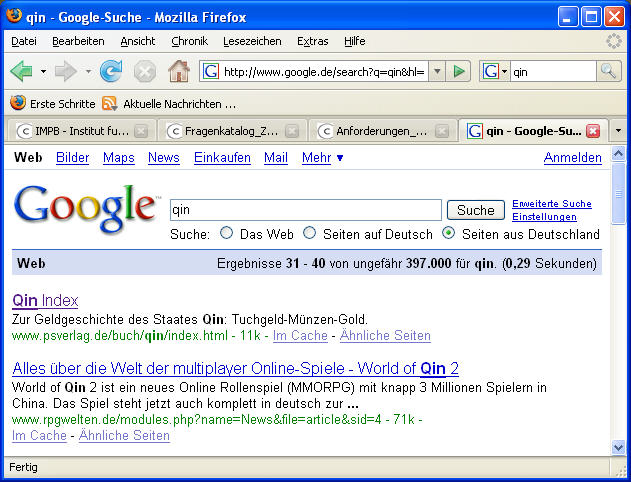Open the Hilfe menu
631x482 pixels.
pyautogui.click(x=355, y=41)
